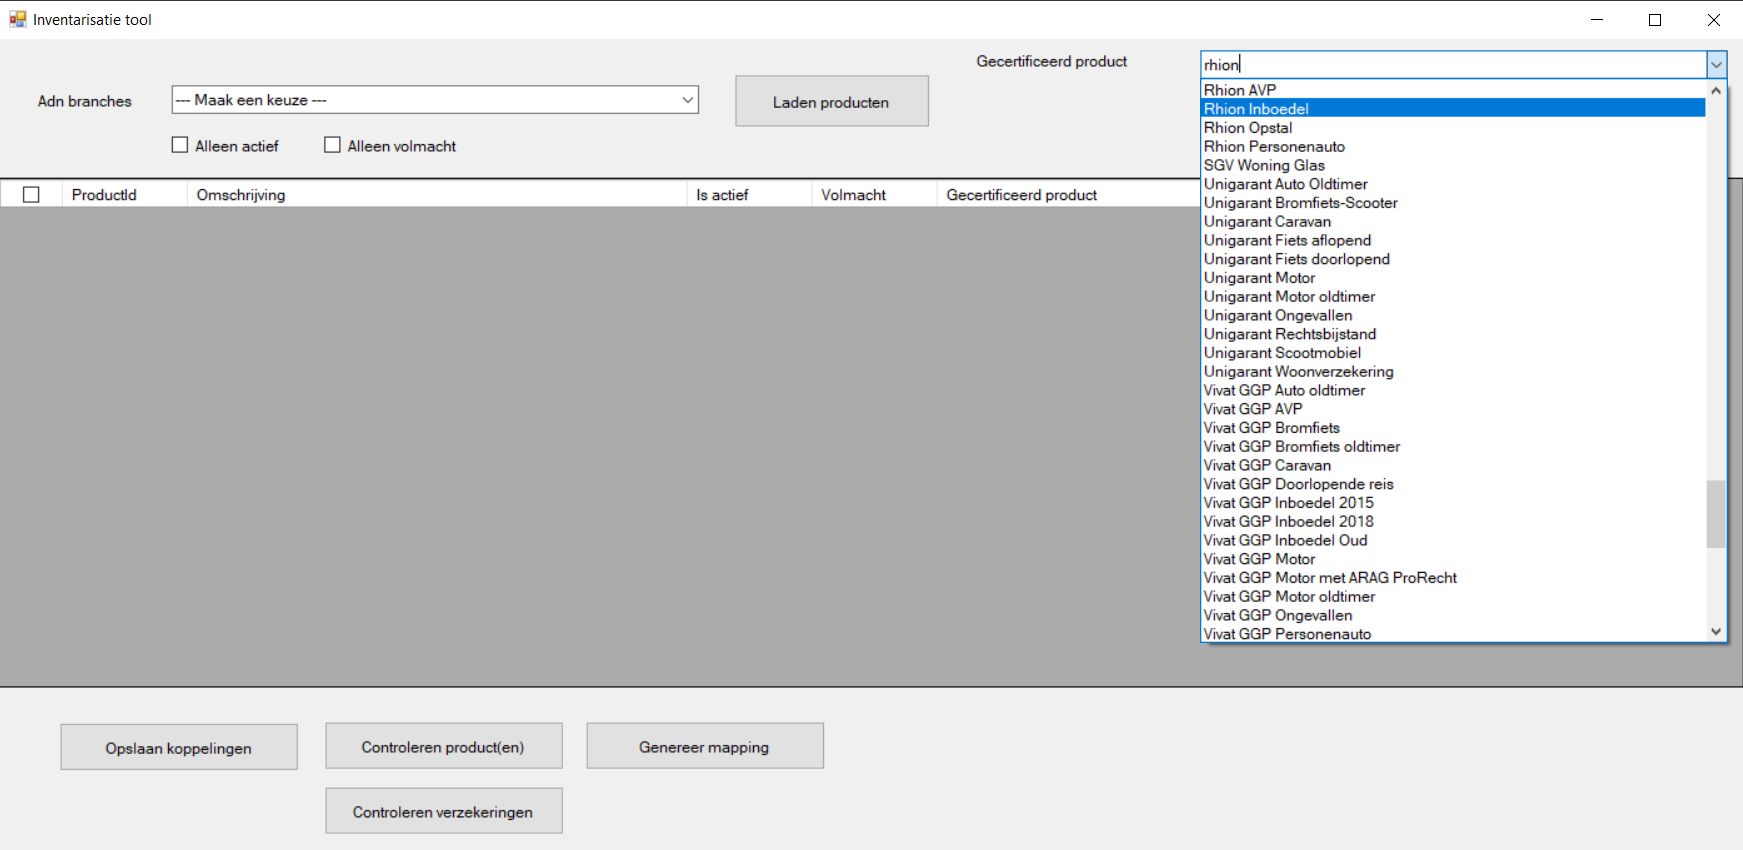Choose Vivat GGP Bromfiets option

(x=1453, y=428)
